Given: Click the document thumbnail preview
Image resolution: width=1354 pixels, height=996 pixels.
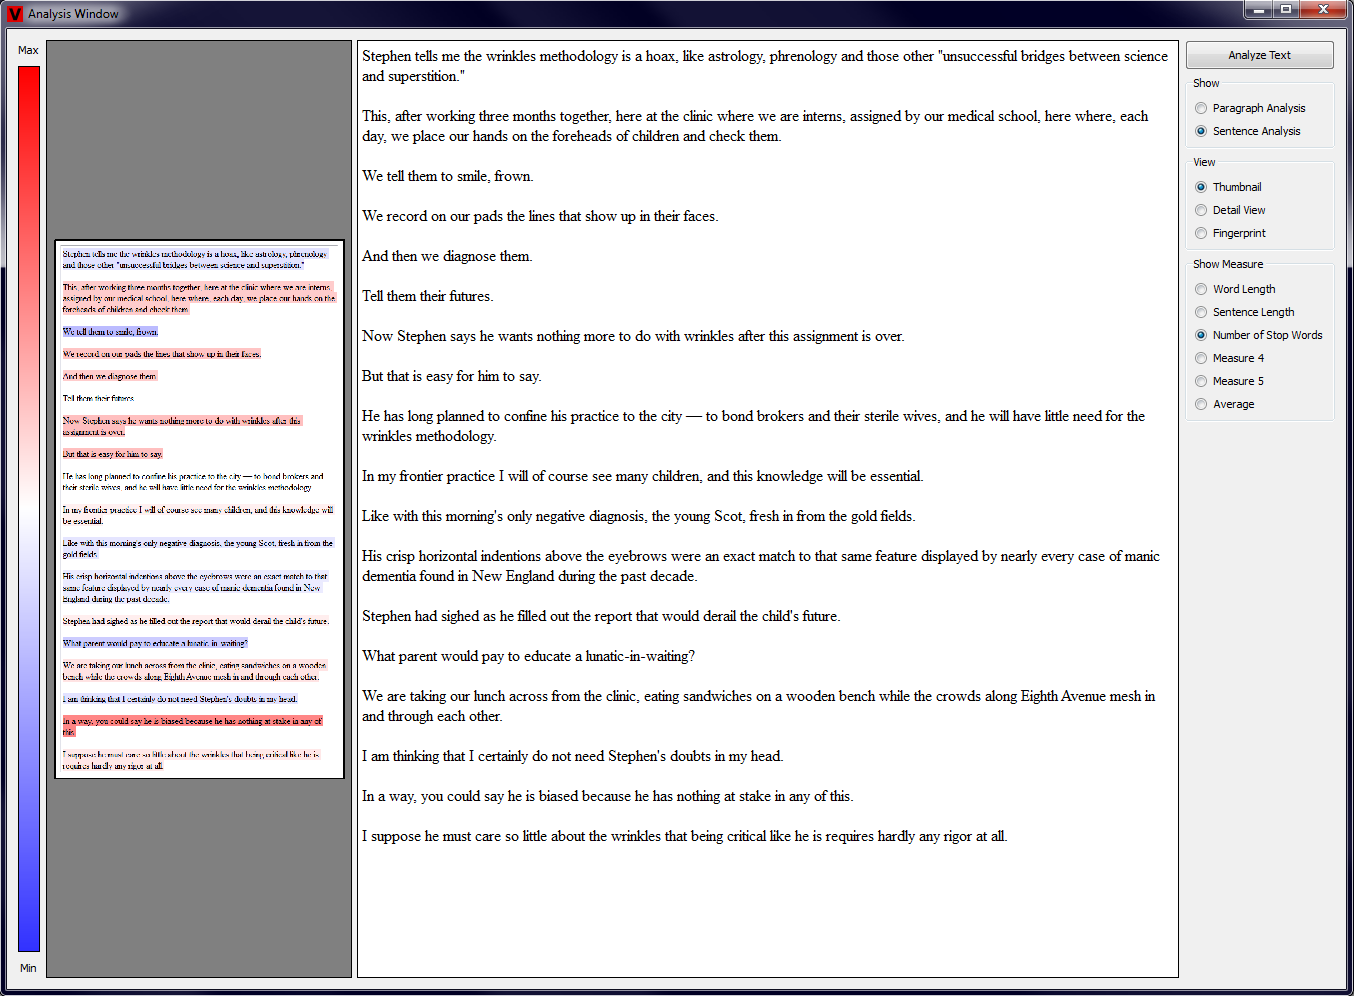Looking at the screenshot, I should 199,509.
